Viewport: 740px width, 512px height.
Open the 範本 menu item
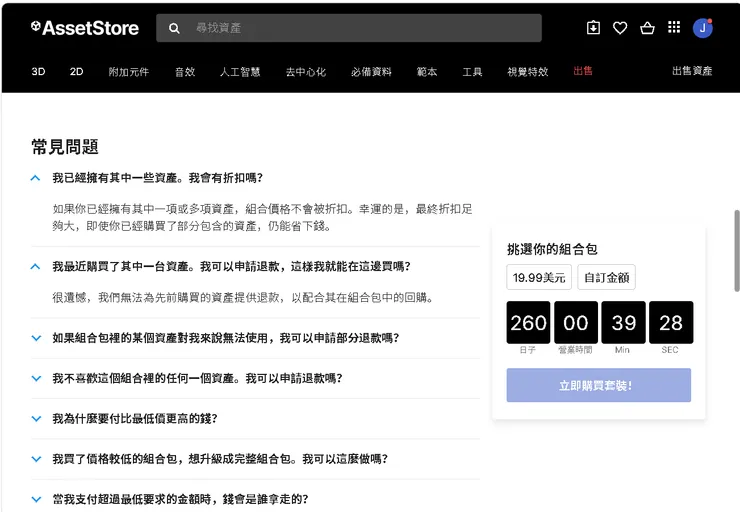coord(427,72)
